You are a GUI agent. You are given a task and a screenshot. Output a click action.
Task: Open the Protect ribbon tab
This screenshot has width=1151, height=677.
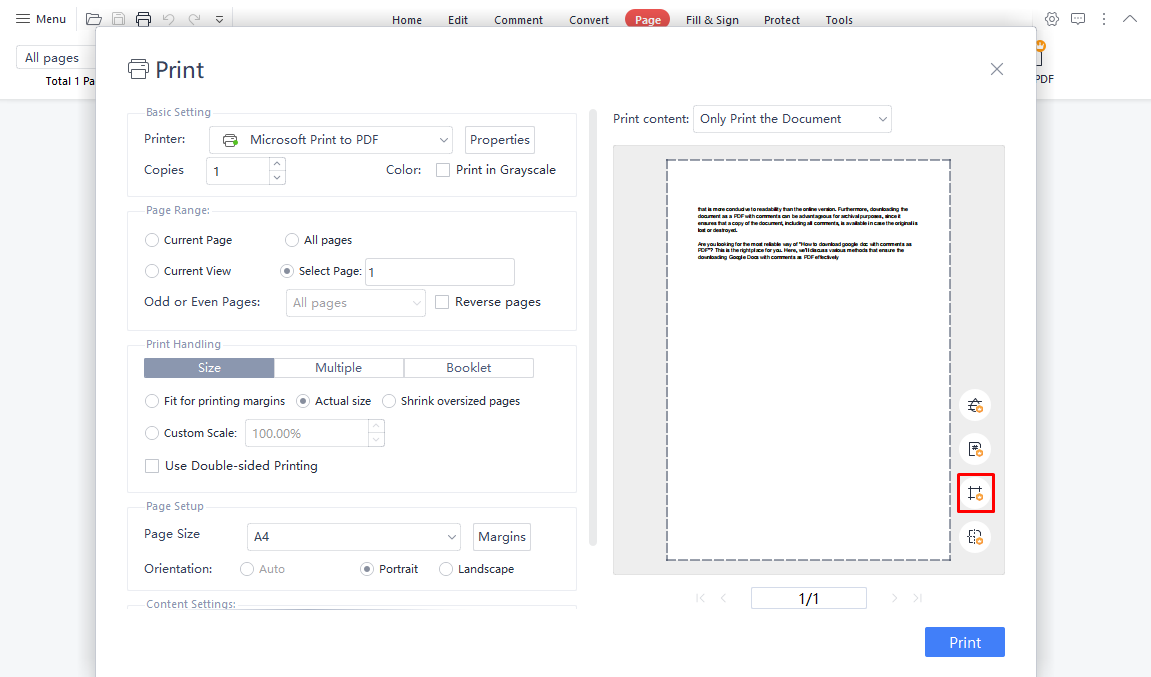(781, 20)
